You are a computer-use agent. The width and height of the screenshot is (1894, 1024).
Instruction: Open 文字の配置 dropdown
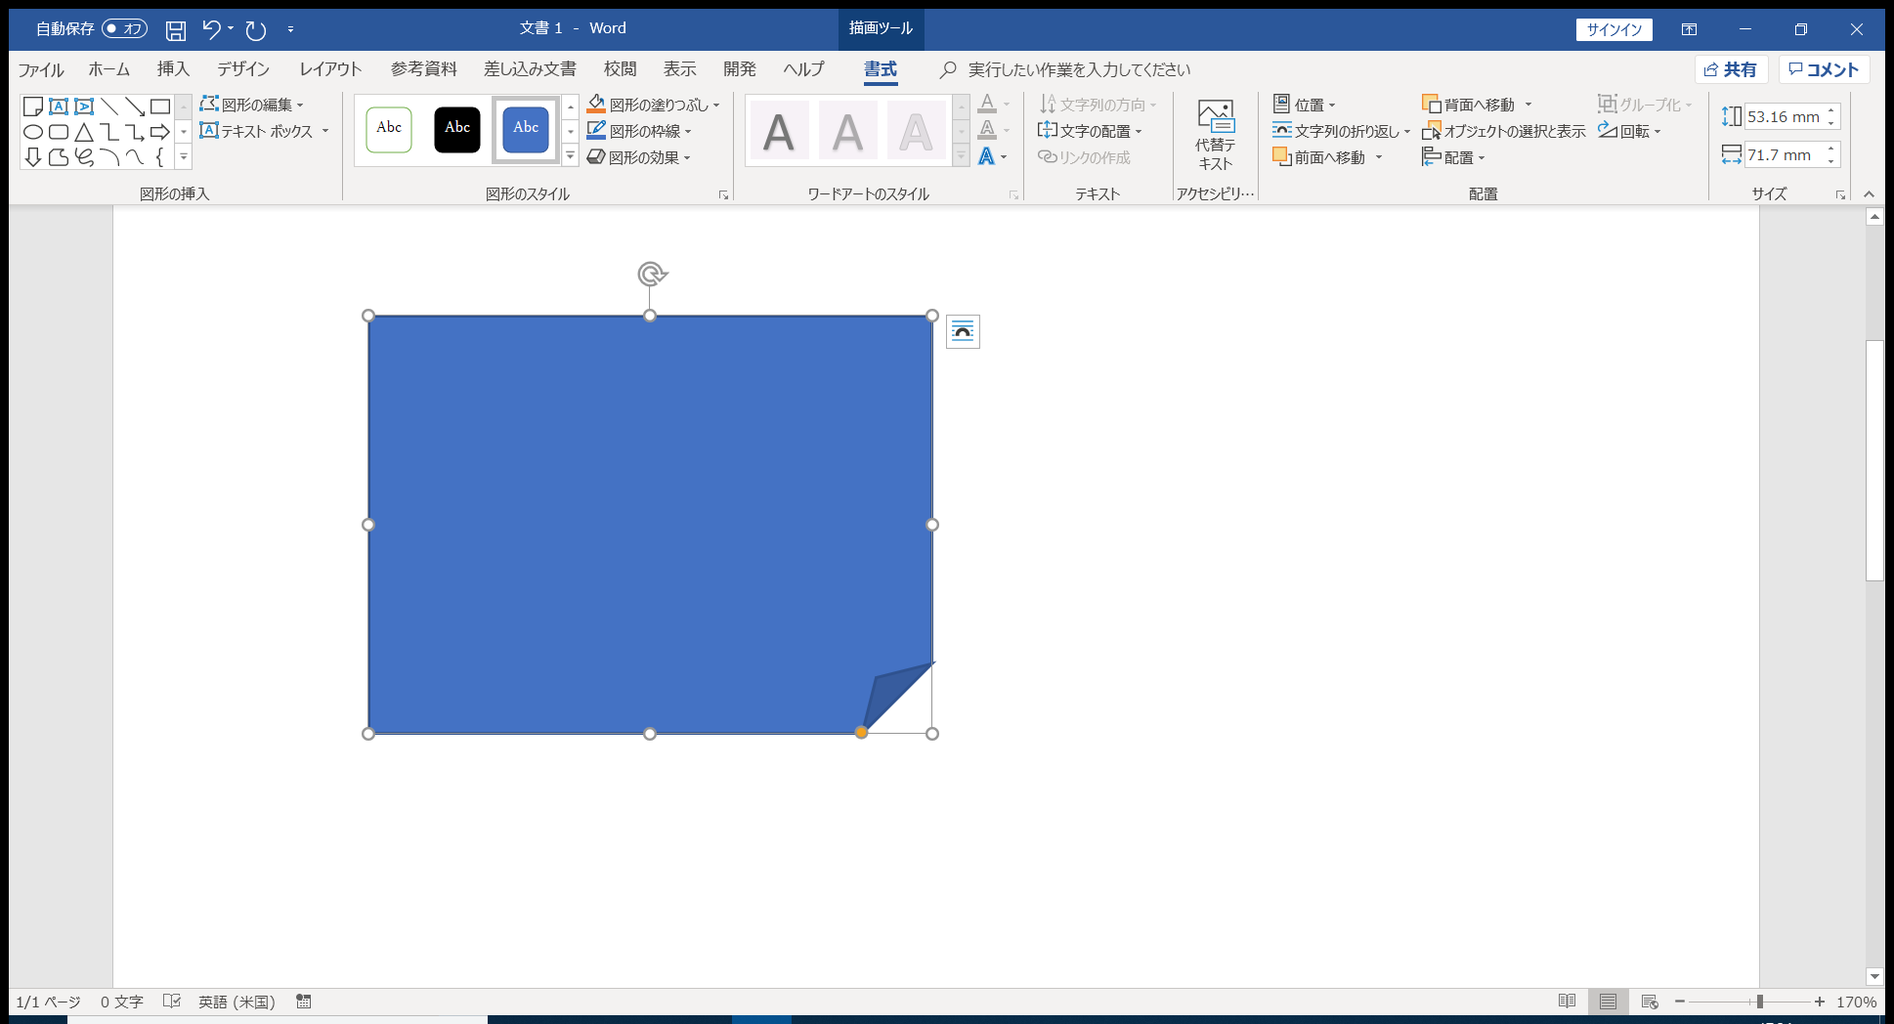(1090, 131)
